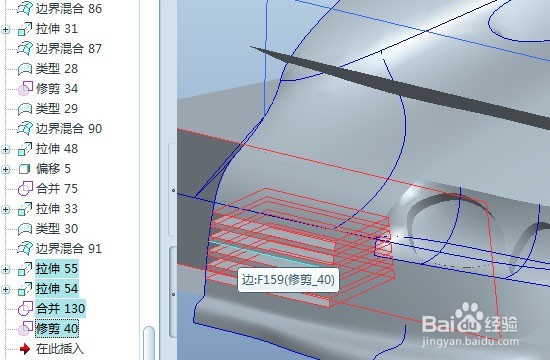
Task: Select the 修剪 40 label
Action: click(57, 329)
